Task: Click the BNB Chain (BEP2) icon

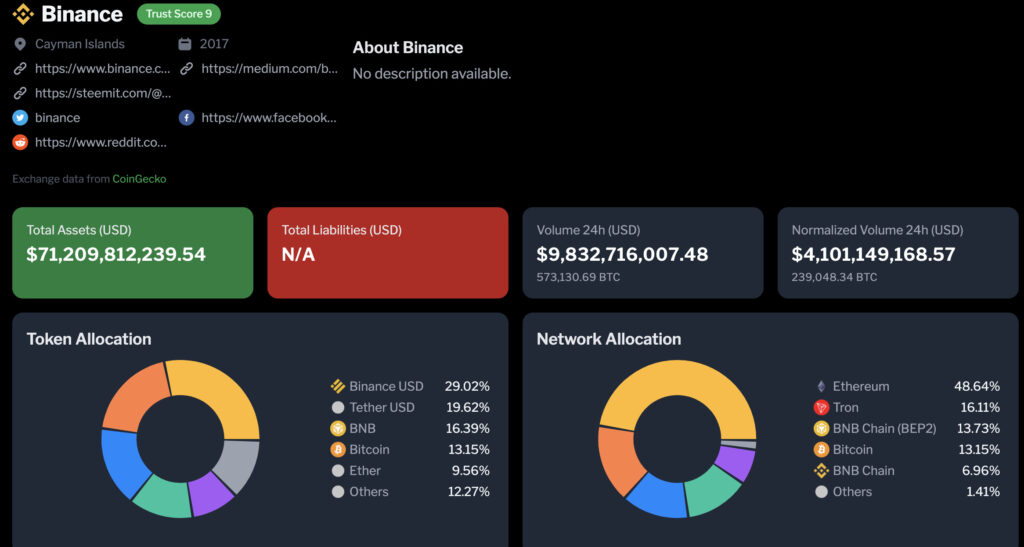Action: click(821, 428)
